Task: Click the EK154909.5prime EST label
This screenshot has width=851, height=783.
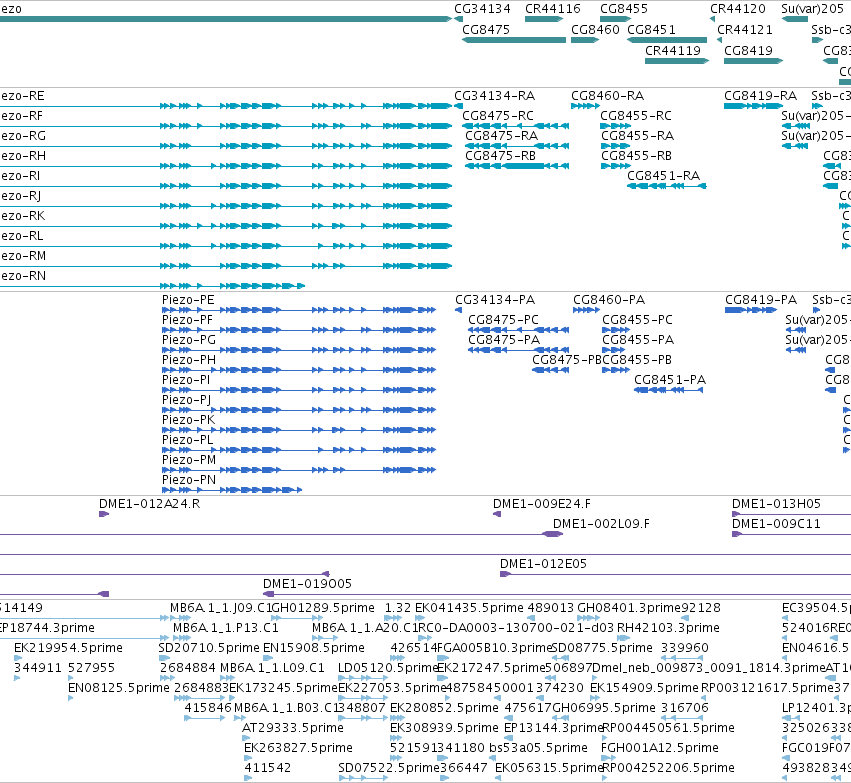Action: [x=644, y=689]
